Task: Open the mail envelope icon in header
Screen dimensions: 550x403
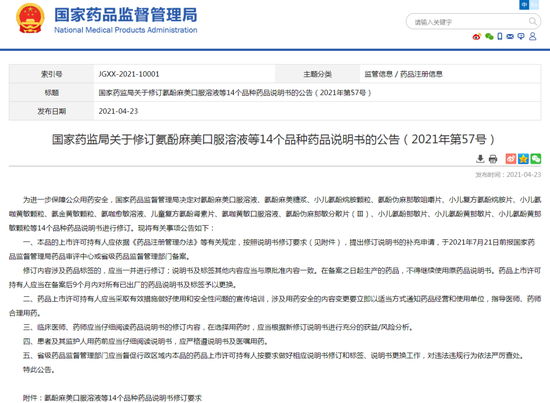Action: tap(510, 36)
